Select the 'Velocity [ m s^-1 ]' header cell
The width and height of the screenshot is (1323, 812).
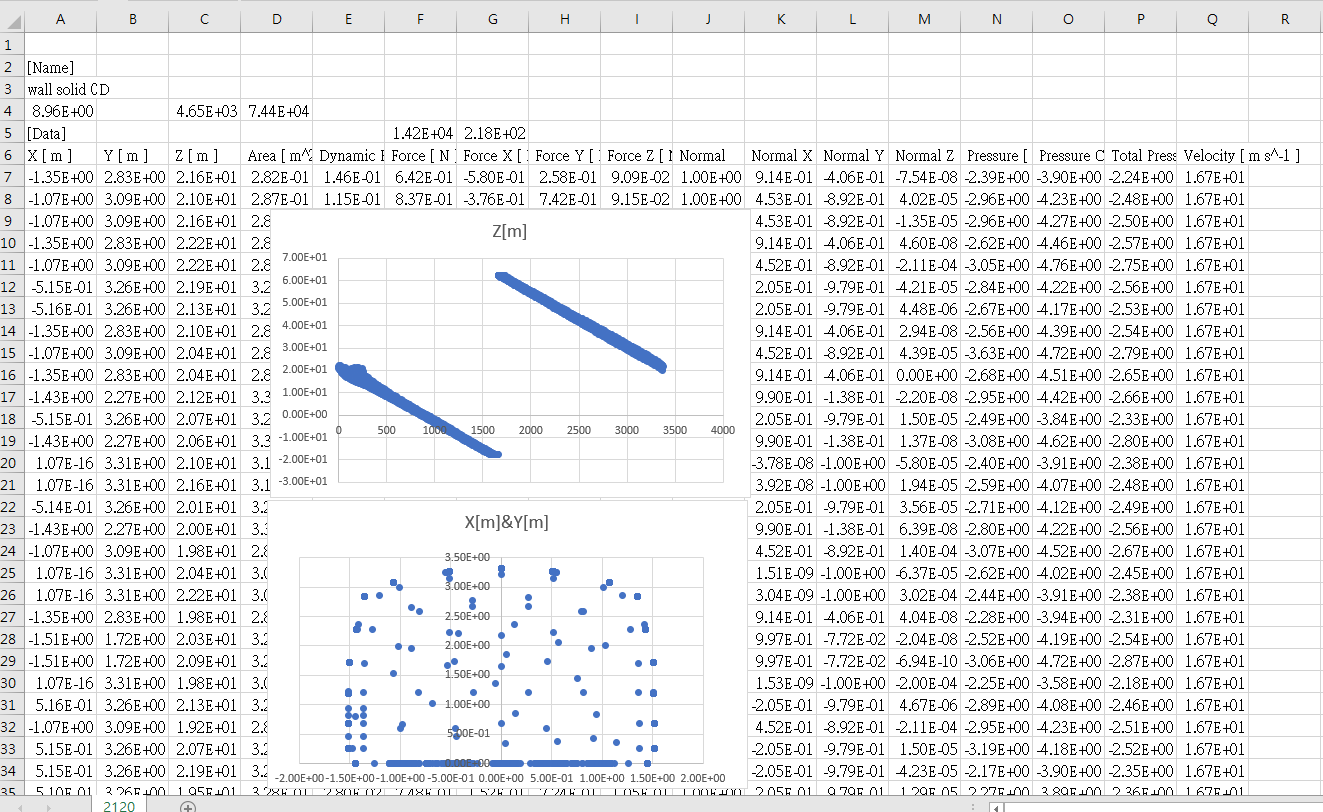[x=1240, y=155]
